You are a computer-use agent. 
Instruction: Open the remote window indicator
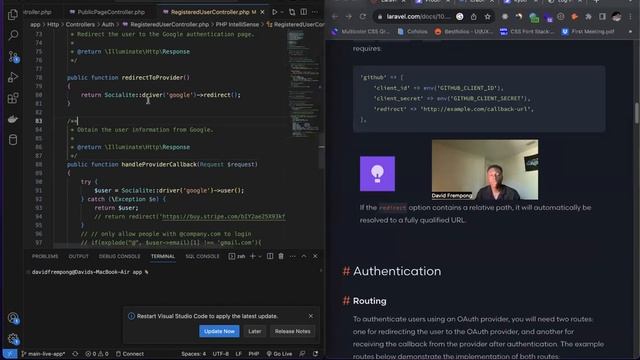click(x=10, y=354)
